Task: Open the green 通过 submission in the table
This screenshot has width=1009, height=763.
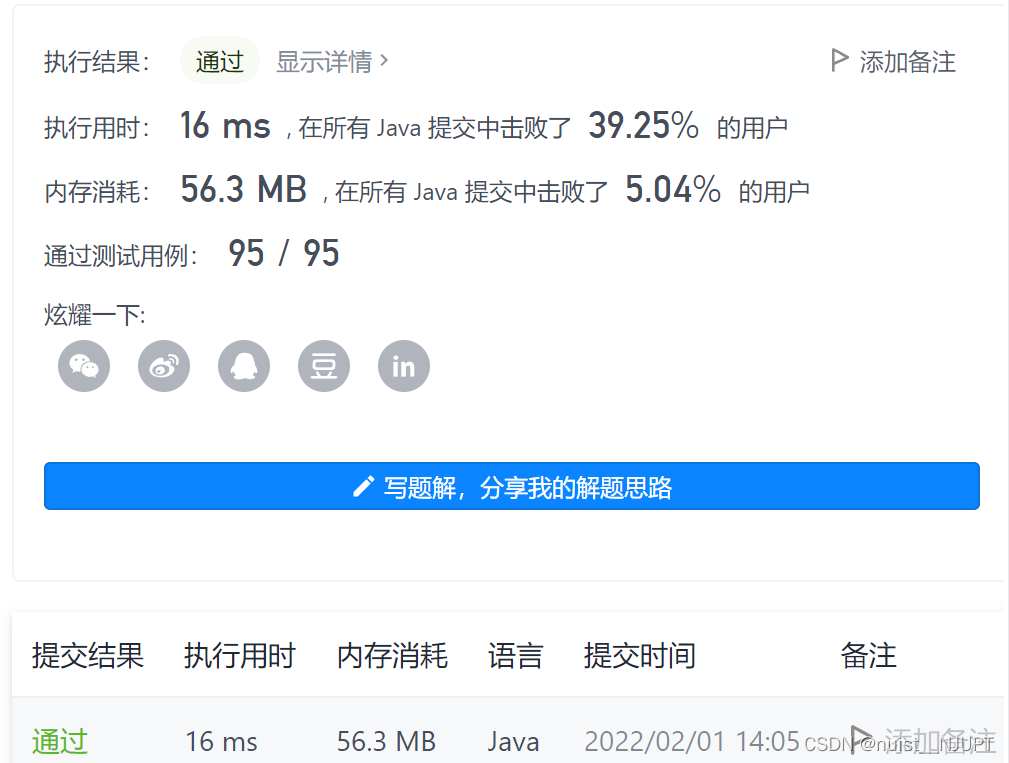Action: click(x=60, y=741)
